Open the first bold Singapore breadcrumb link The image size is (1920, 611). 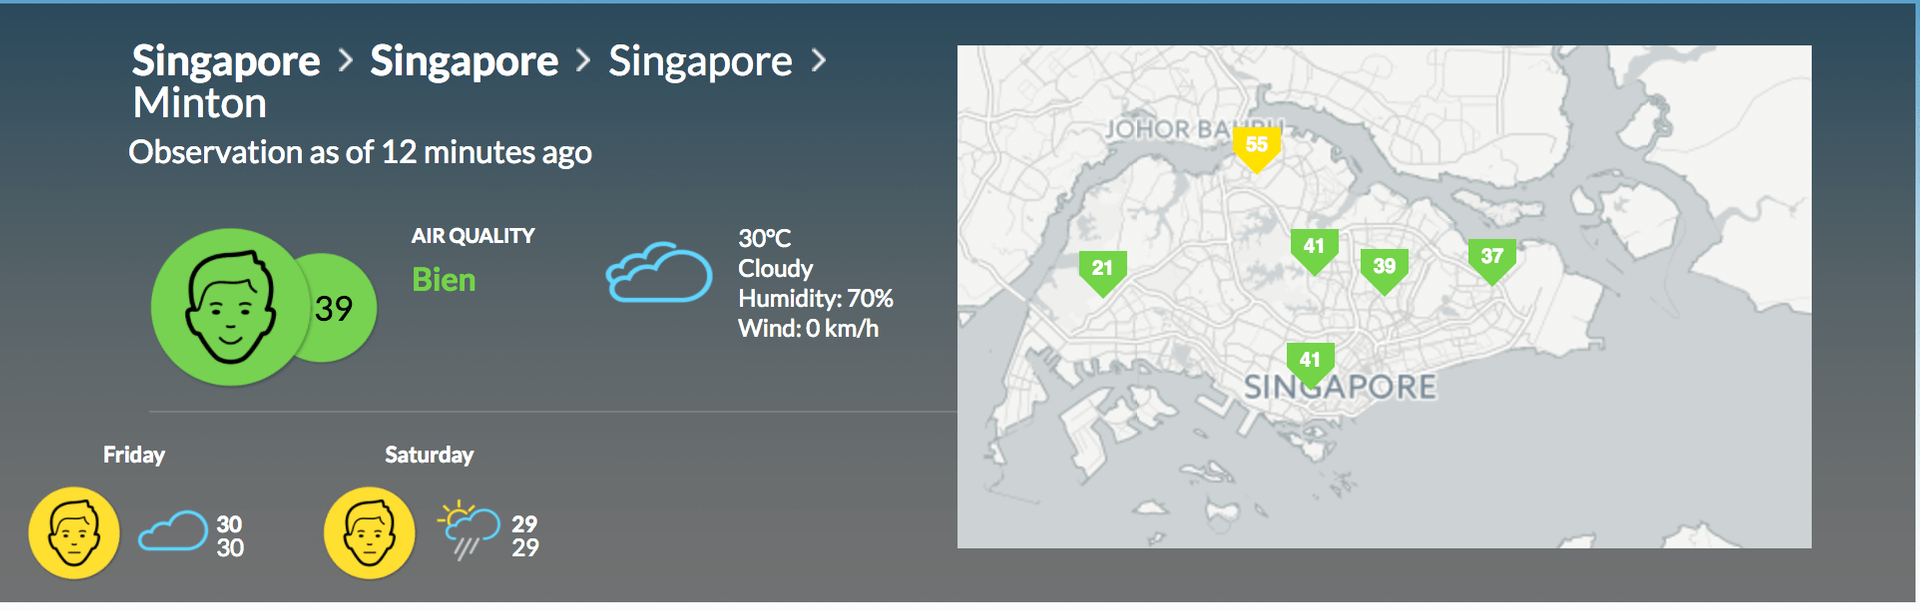coord(226,62)
